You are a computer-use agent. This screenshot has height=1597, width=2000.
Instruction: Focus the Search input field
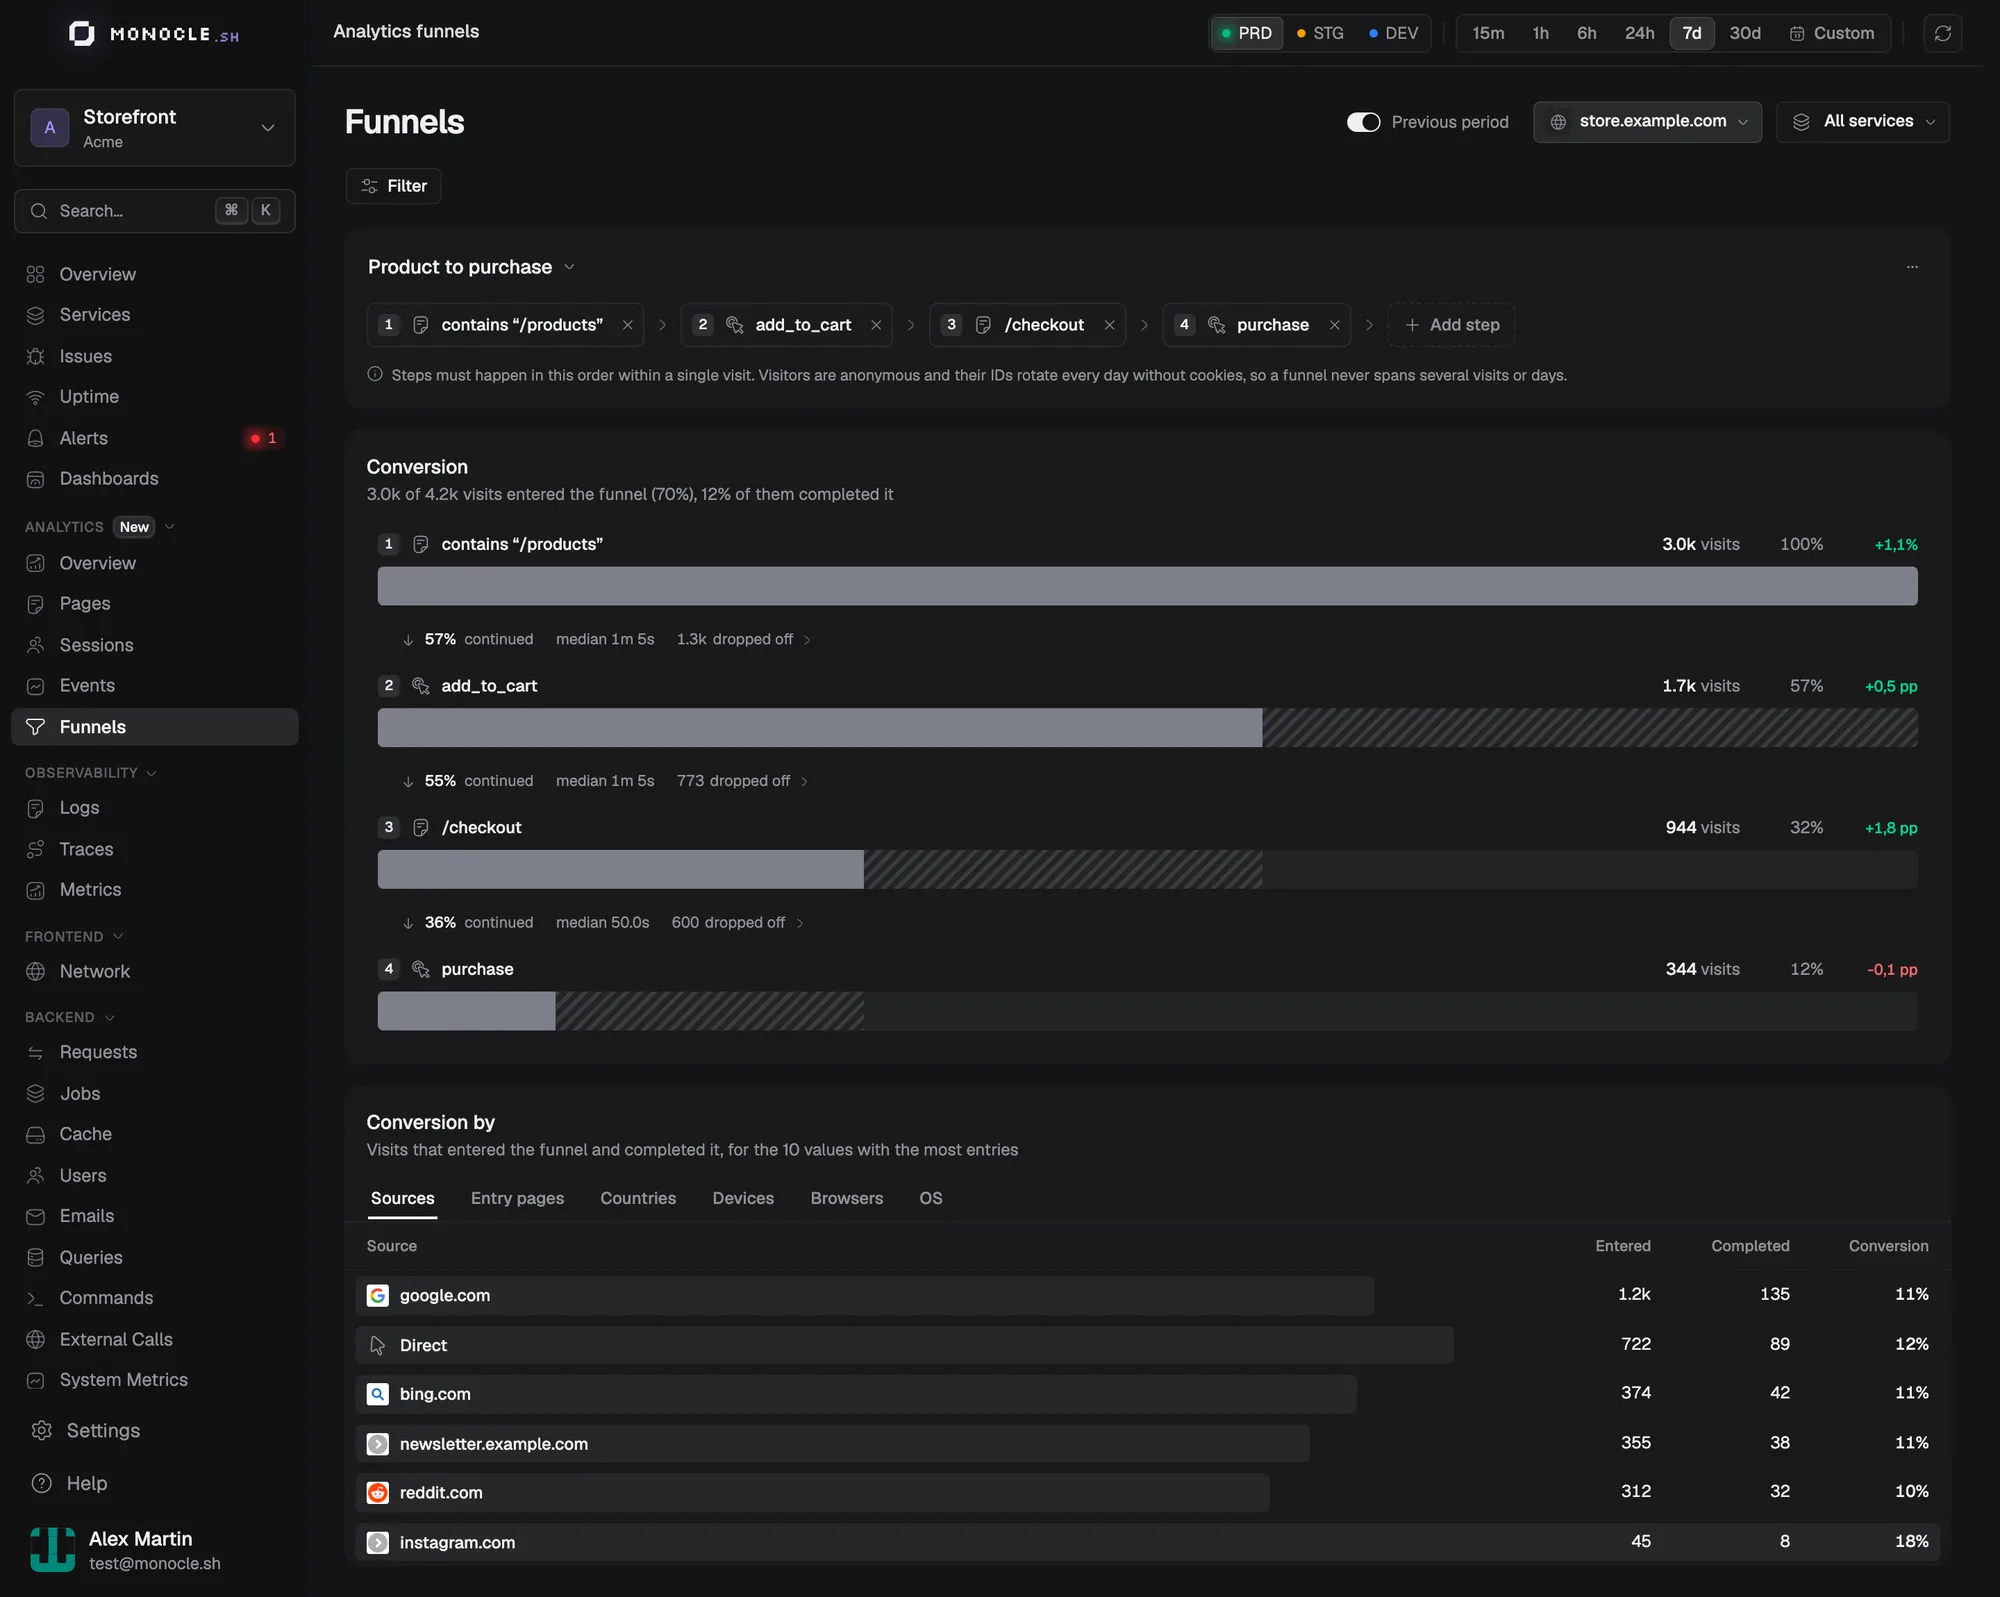155,211
